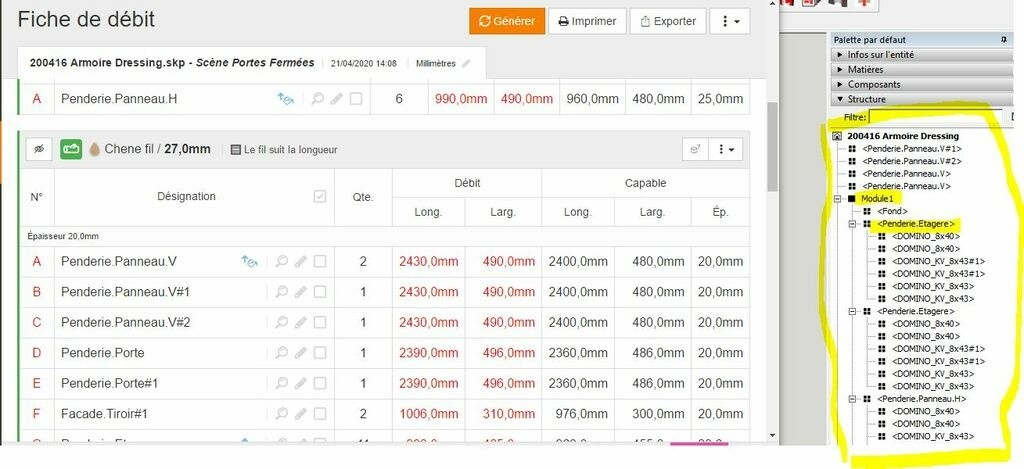
Task: Hide the Chene fil group with eye toggle
Action: tap(40, 149)
